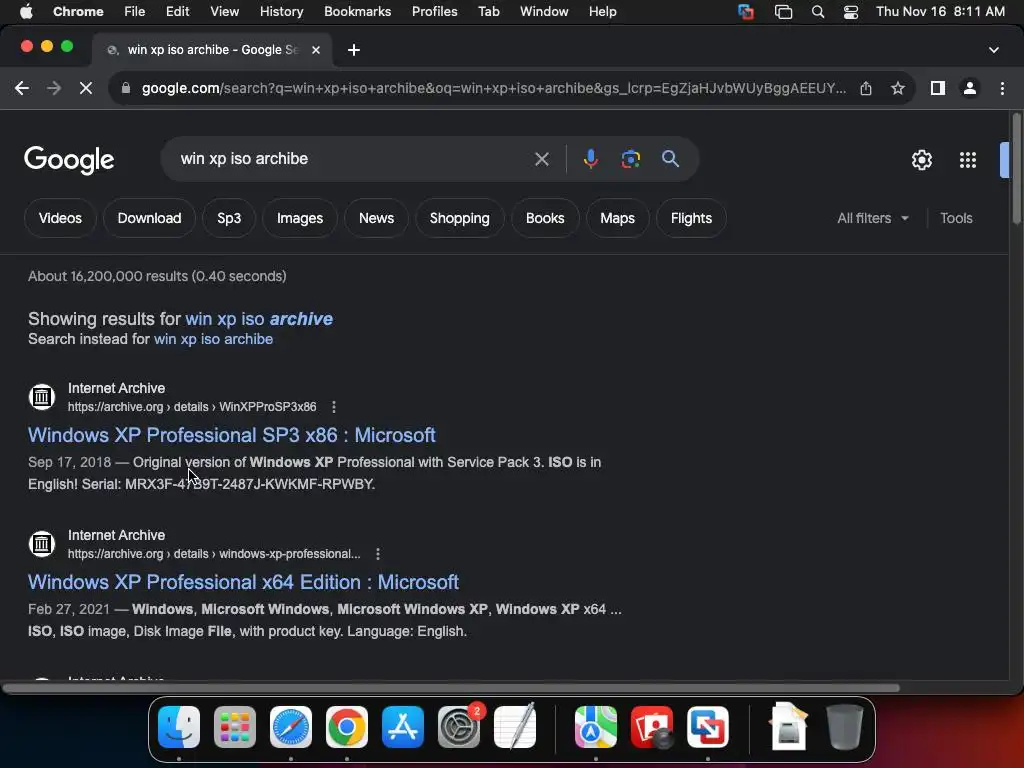Open Trash from the Dock
Image resolution: width=1024 pixels, height=768 pixels.
844,727
